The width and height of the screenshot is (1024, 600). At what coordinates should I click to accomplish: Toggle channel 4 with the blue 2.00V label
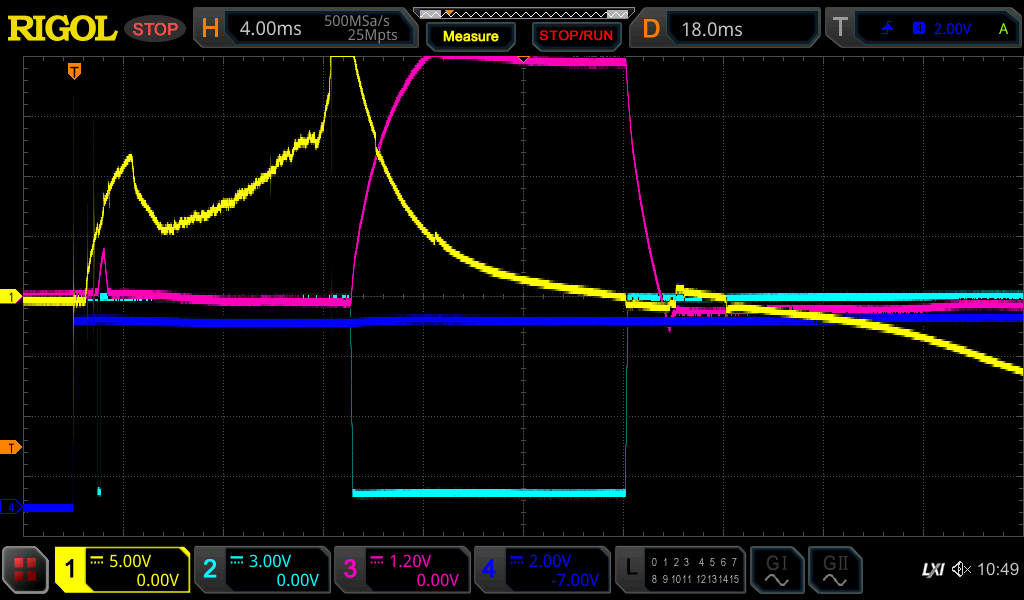click(541, 570)
